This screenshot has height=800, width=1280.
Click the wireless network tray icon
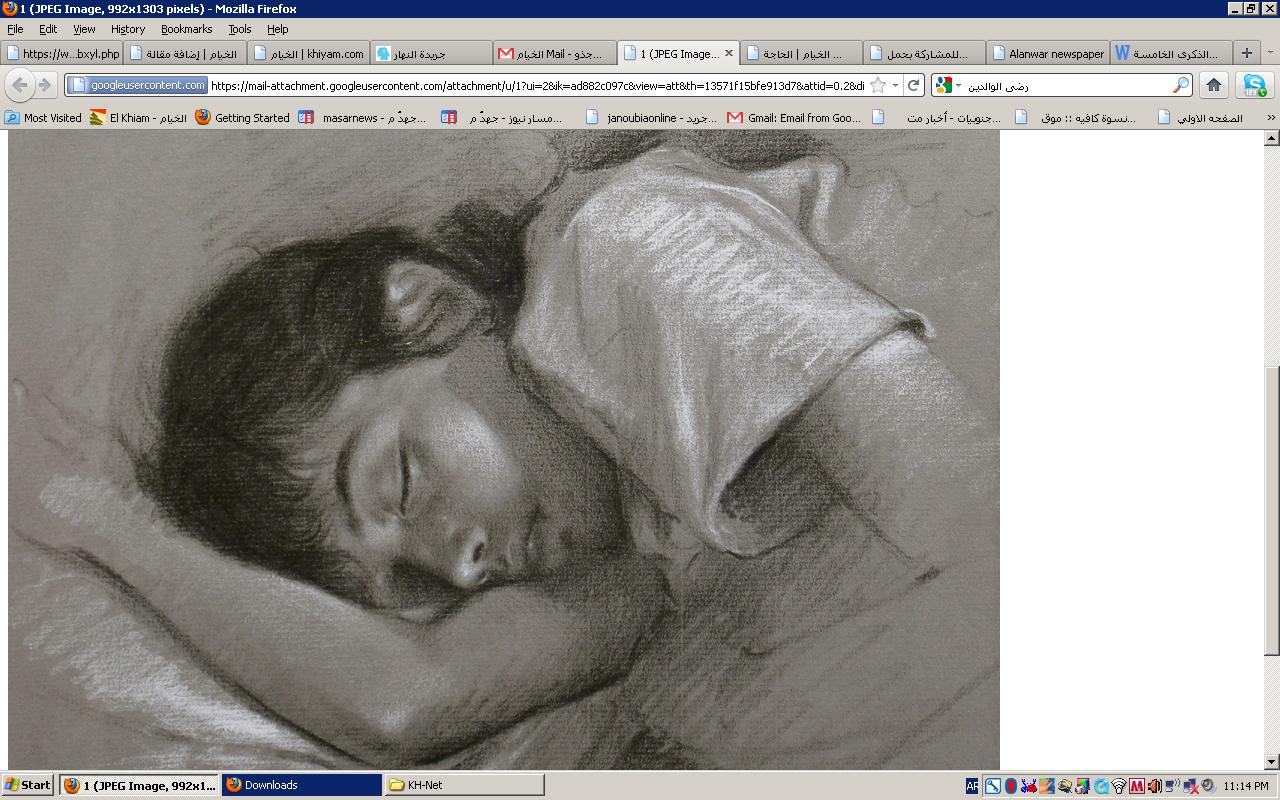click(x=1119, y=786)
